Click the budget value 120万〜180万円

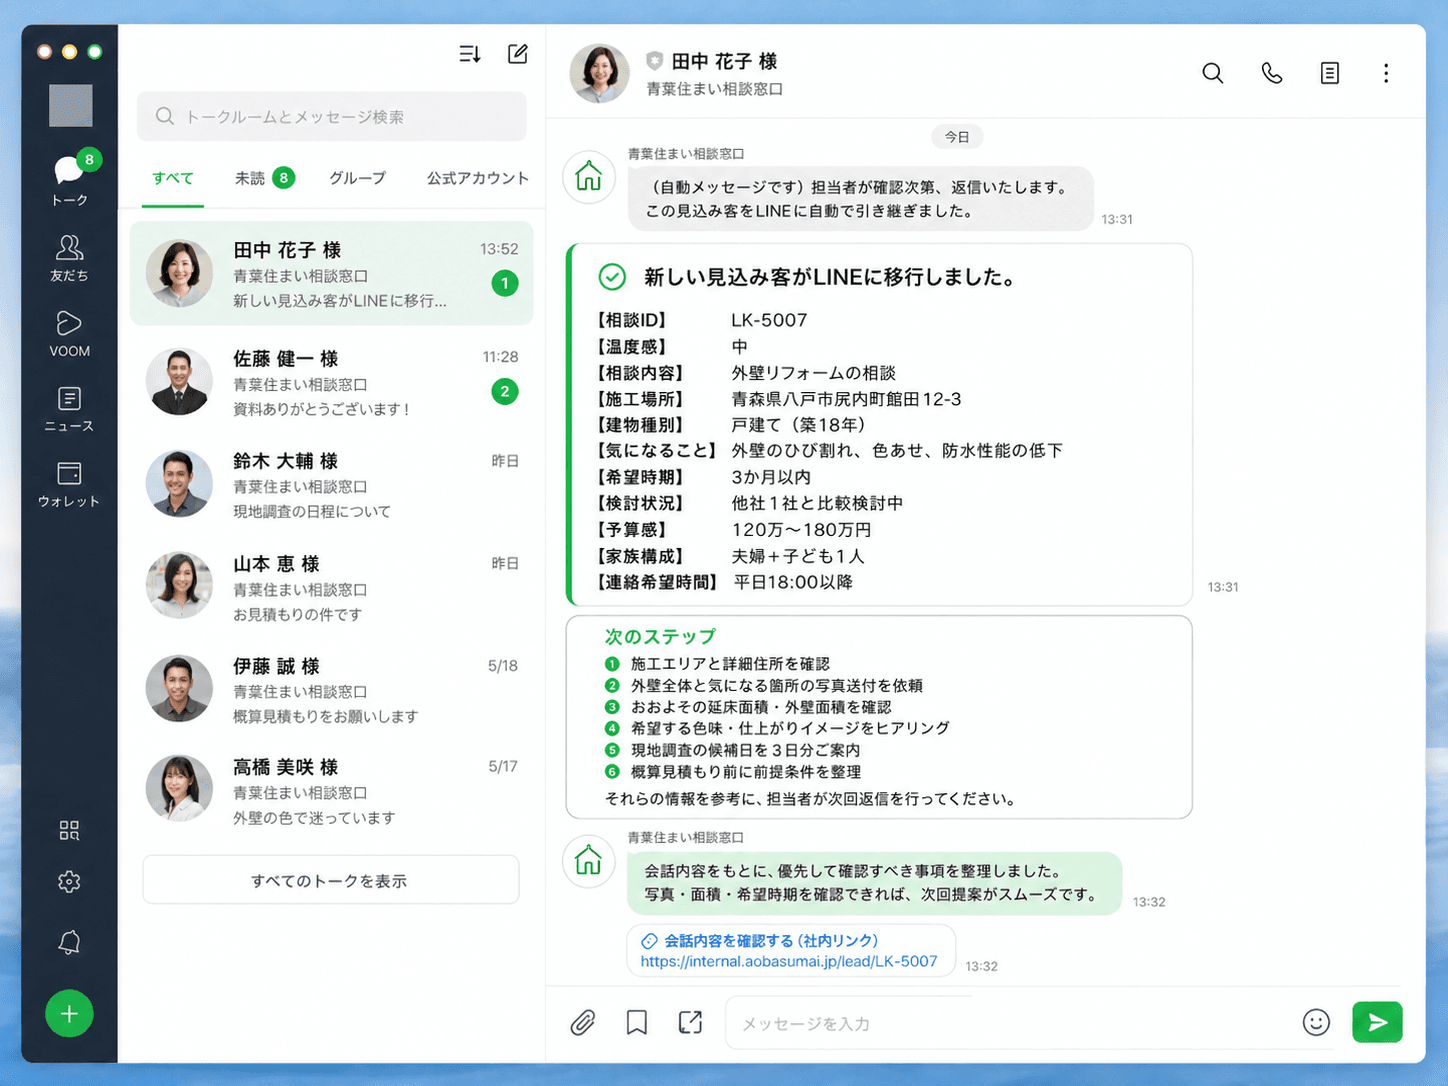[801, 530]
